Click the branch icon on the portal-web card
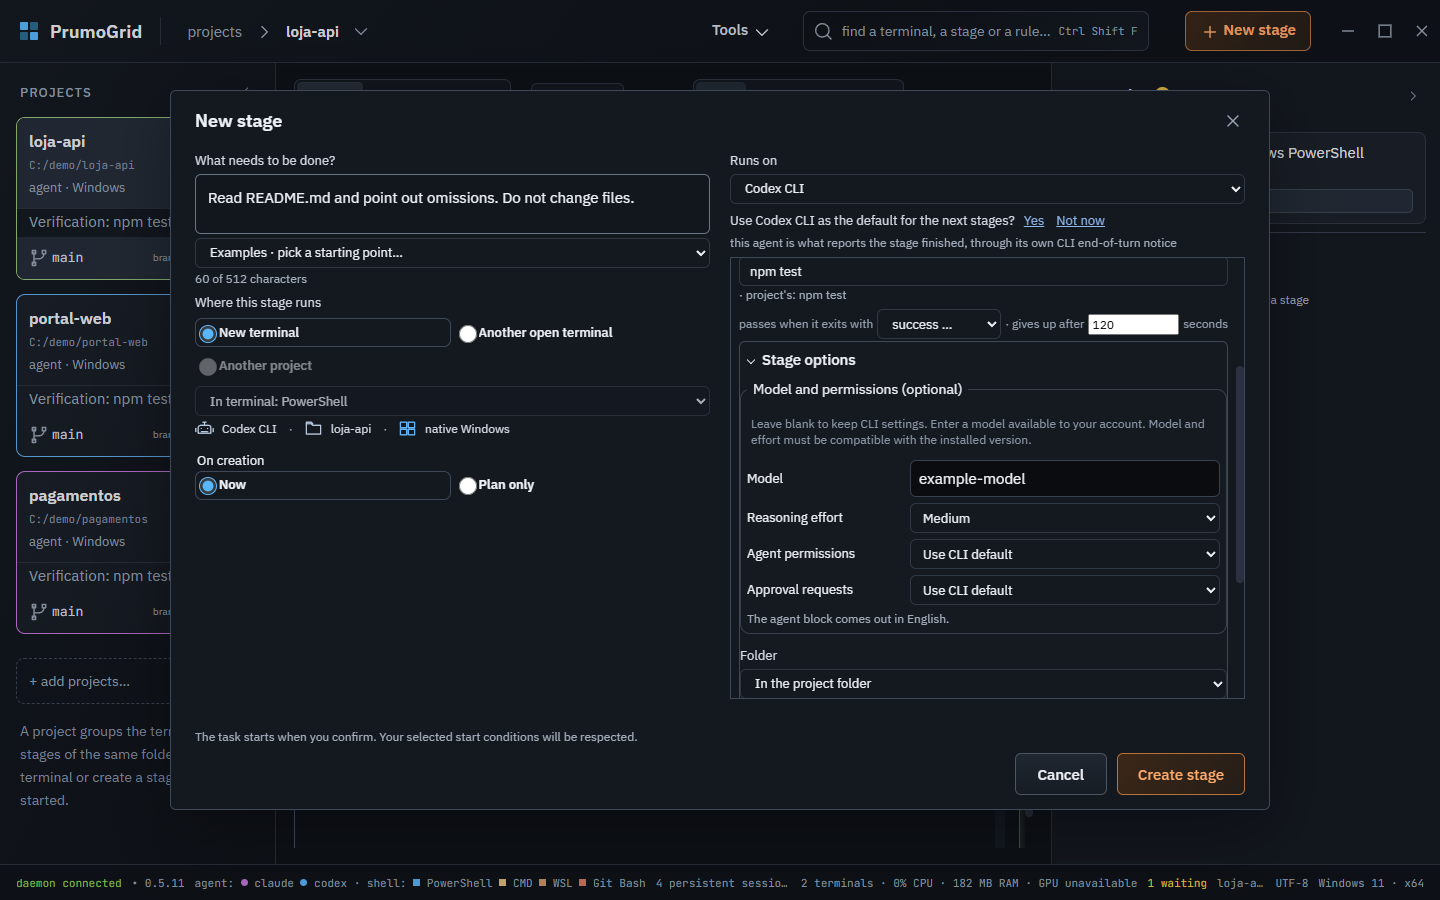The height and width of the screenshot is (900, 1440). pos(38,434)
